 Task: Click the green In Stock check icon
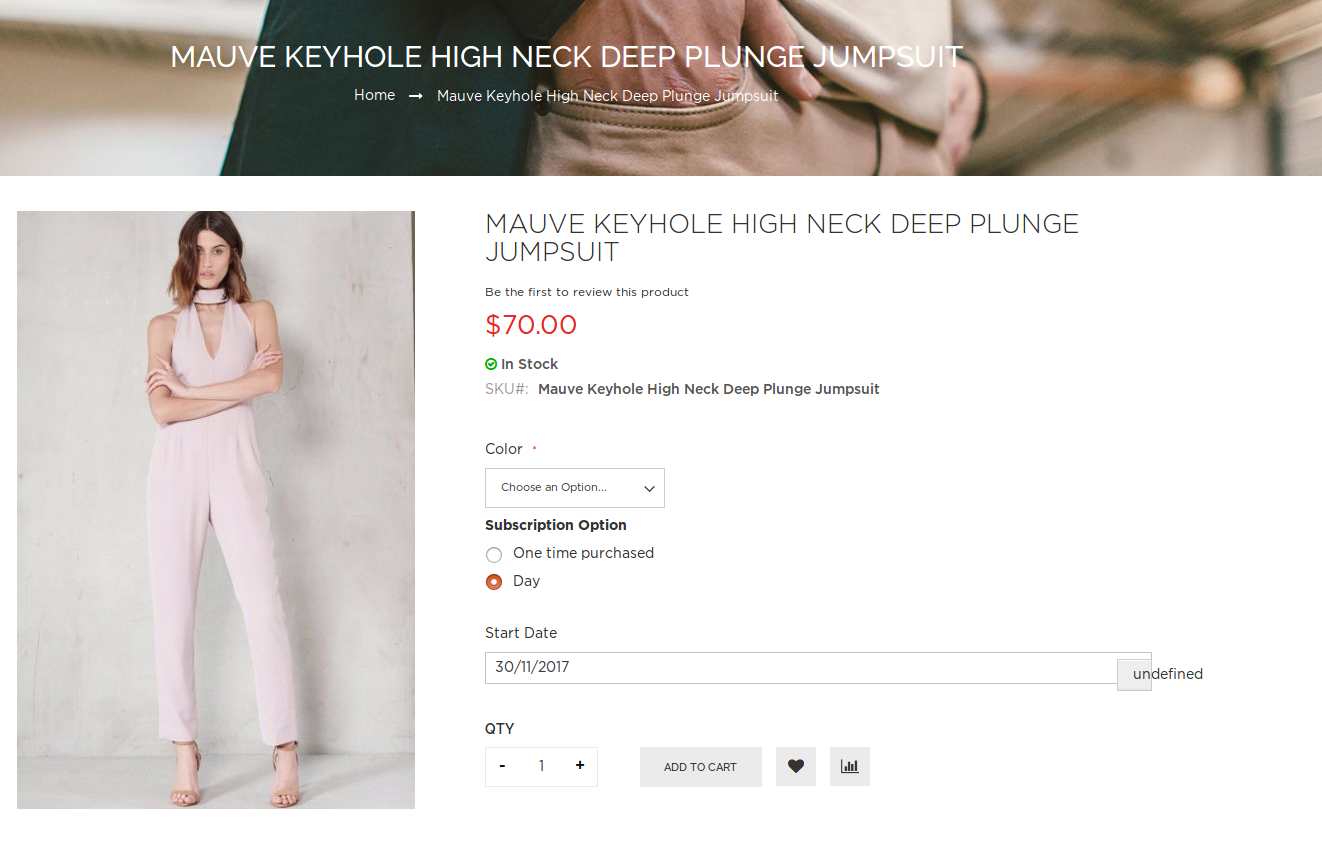(491, 364)
